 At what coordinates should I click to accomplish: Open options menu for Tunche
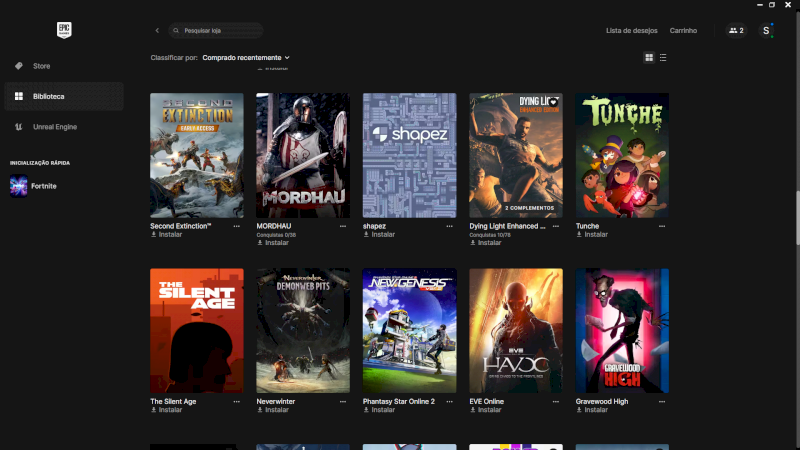click(662, 226)
